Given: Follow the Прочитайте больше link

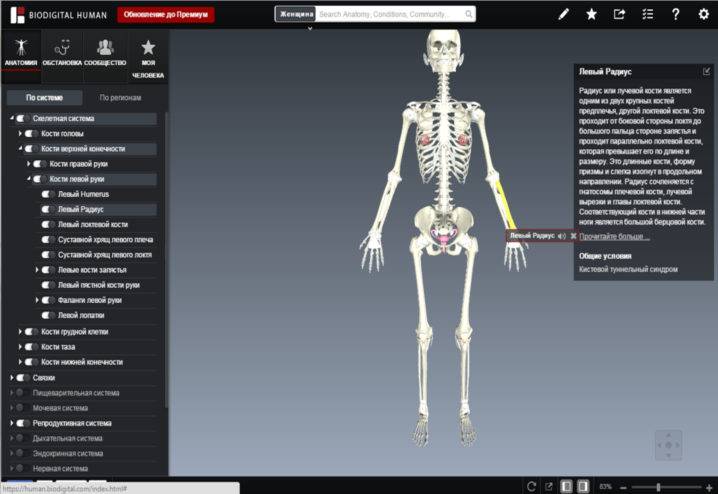Looking at the screenshot, I should pyautogui.click(x=614, y=237).
